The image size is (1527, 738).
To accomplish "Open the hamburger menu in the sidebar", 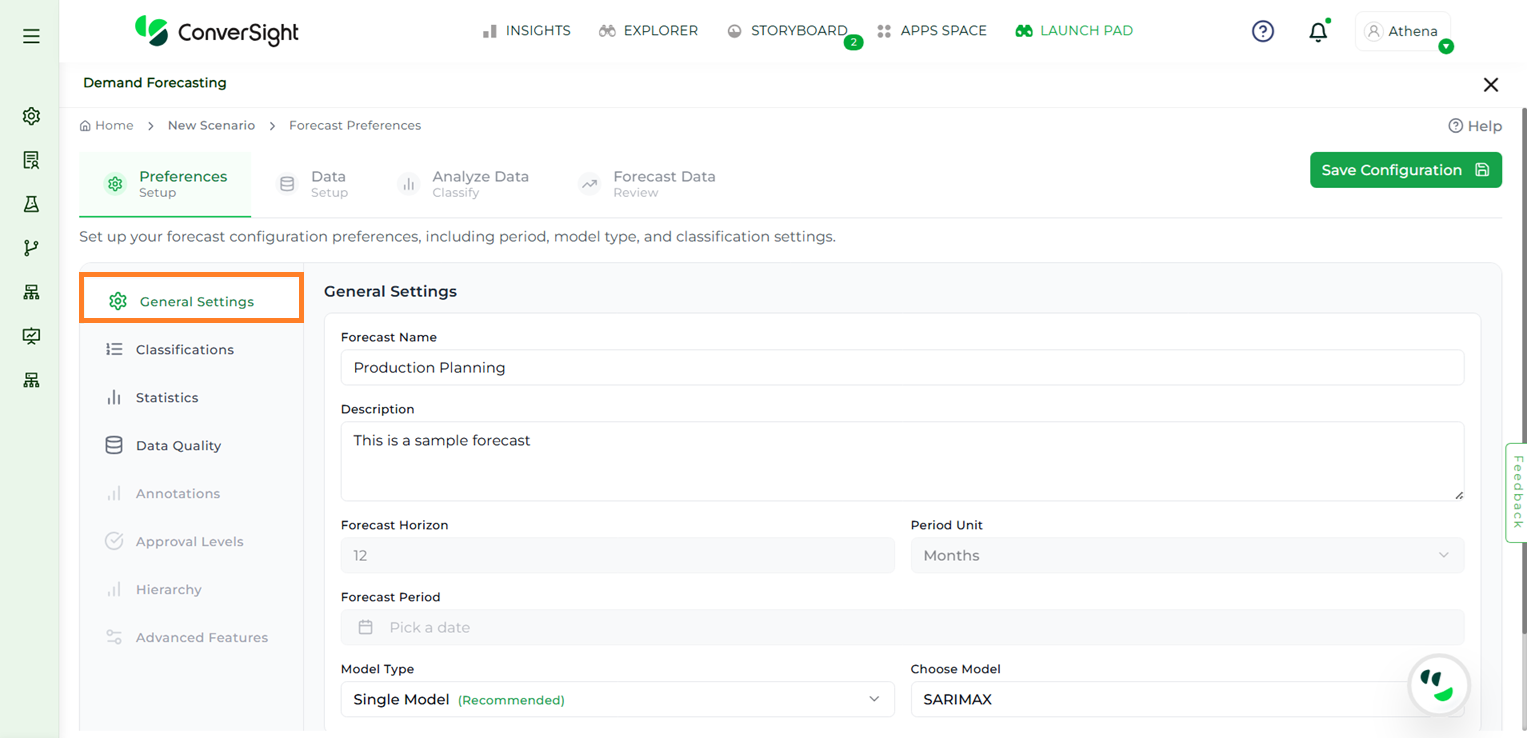I will pos(31,36).
